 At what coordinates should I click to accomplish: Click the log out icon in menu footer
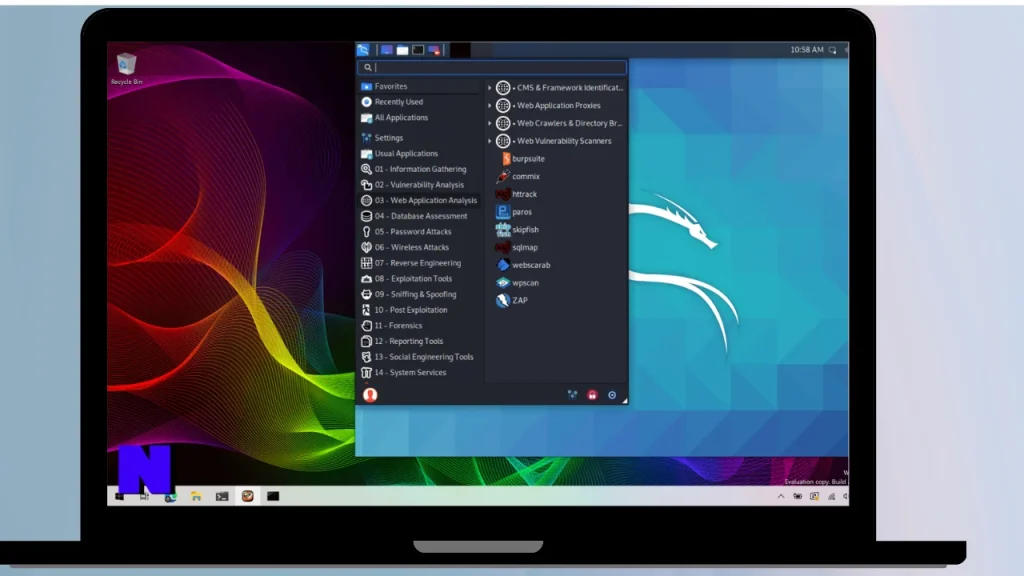pyautogui.click(x=612, y=395)
